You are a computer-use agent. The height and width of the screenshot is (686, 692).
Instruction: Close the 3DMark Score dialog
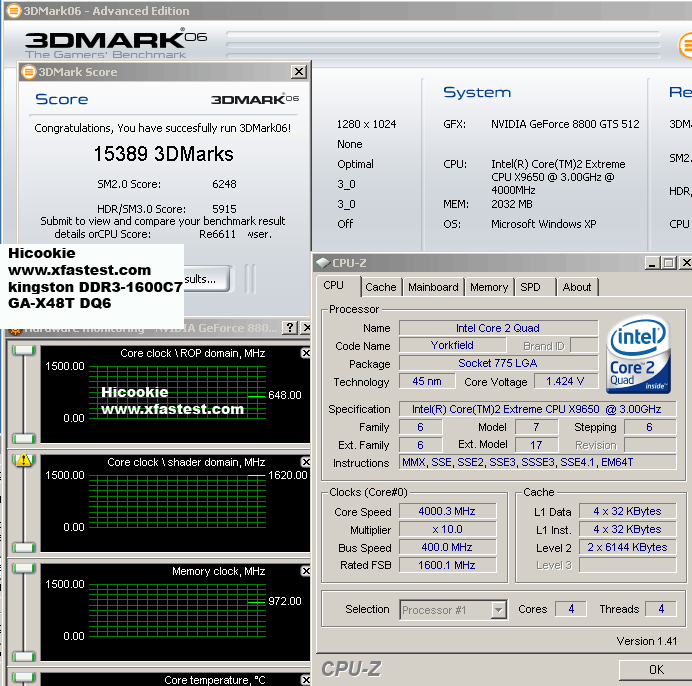299,72
